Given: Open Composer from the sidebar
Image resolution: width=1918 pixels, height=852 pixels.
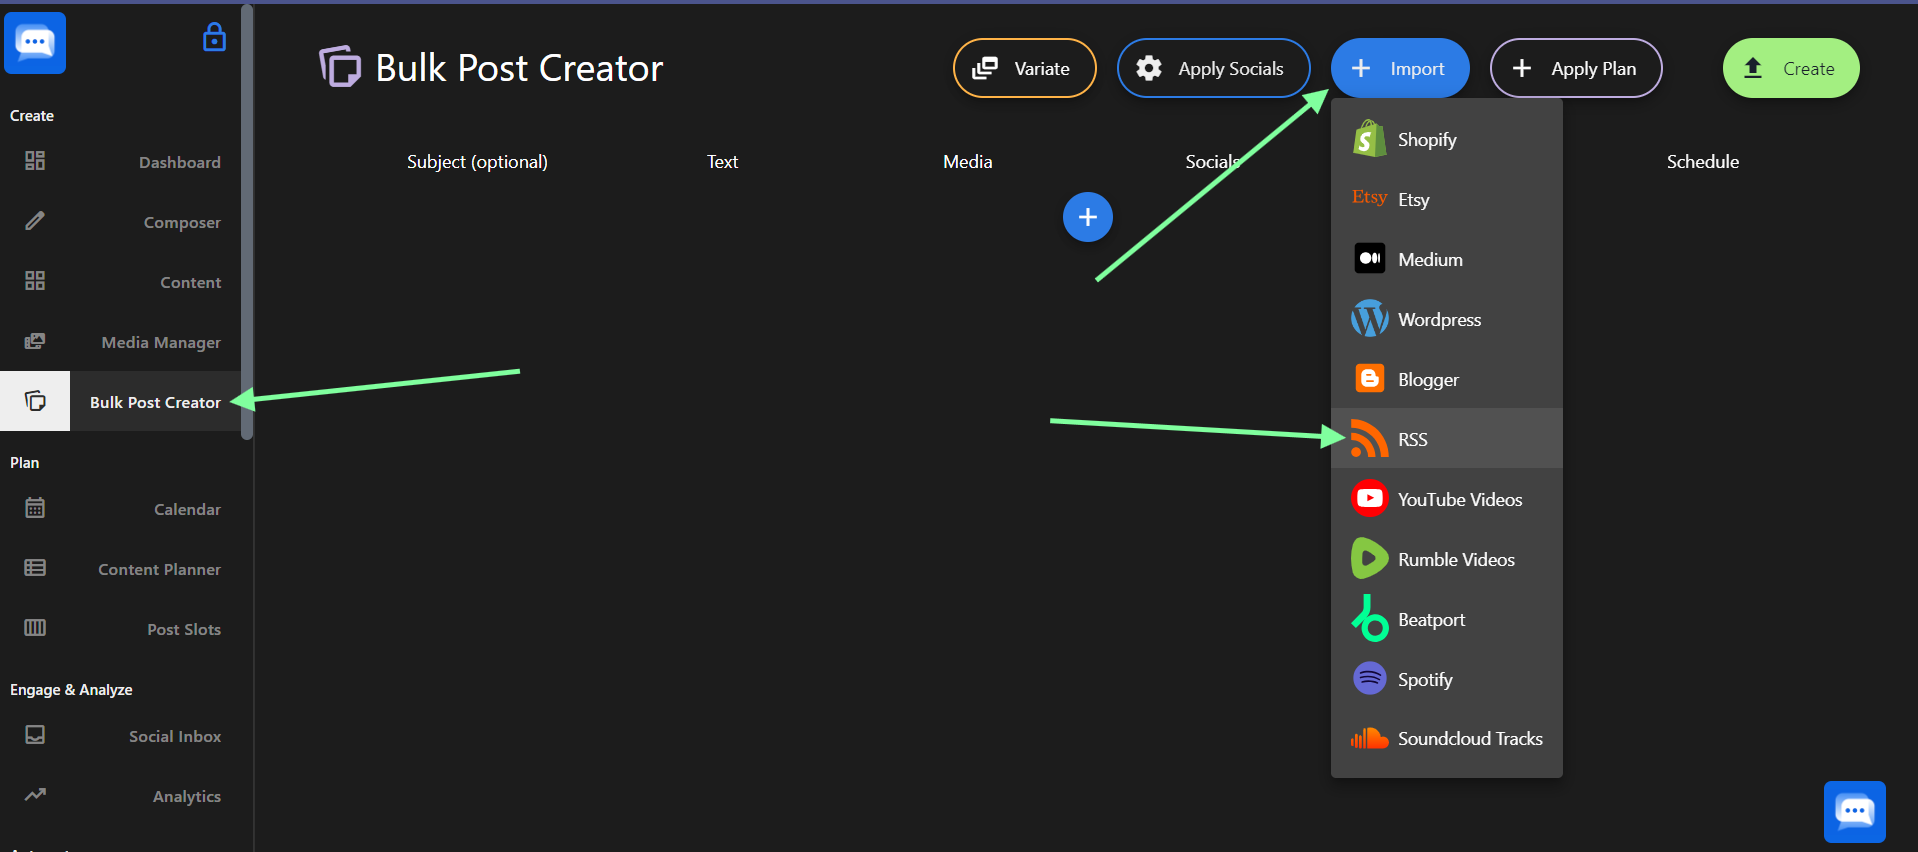Looking at the screenshot, I should [120, 222].
